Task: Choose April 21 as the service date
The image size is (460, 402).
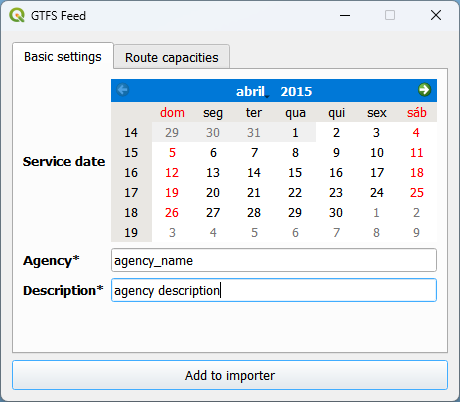Action: [254, 192]
